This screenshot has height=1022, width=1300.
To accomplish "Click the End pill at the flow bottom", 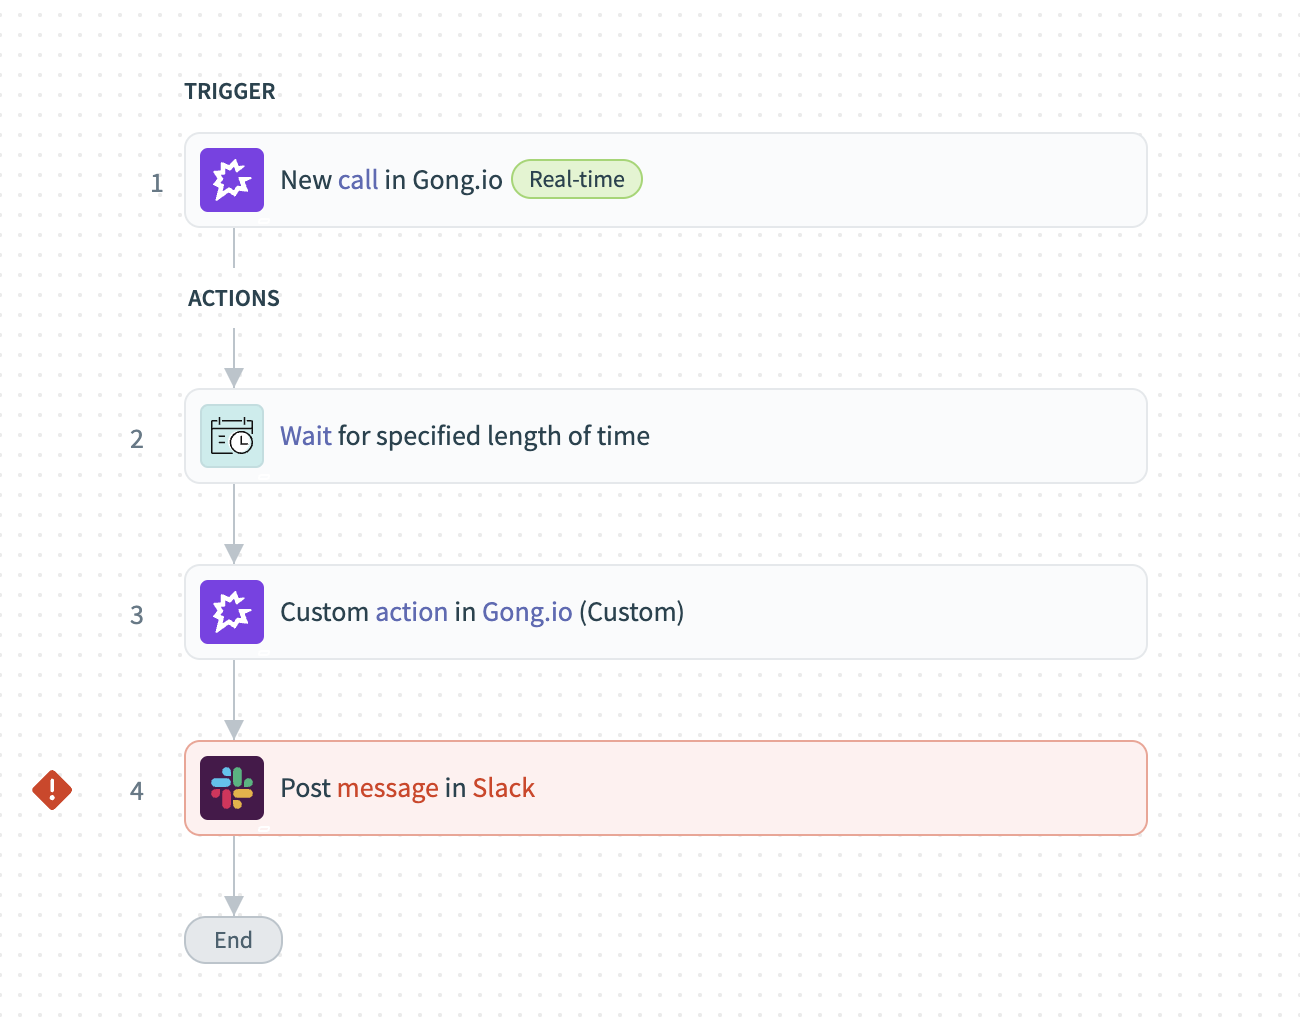I will pyautogui.click(x=233, y=940).
